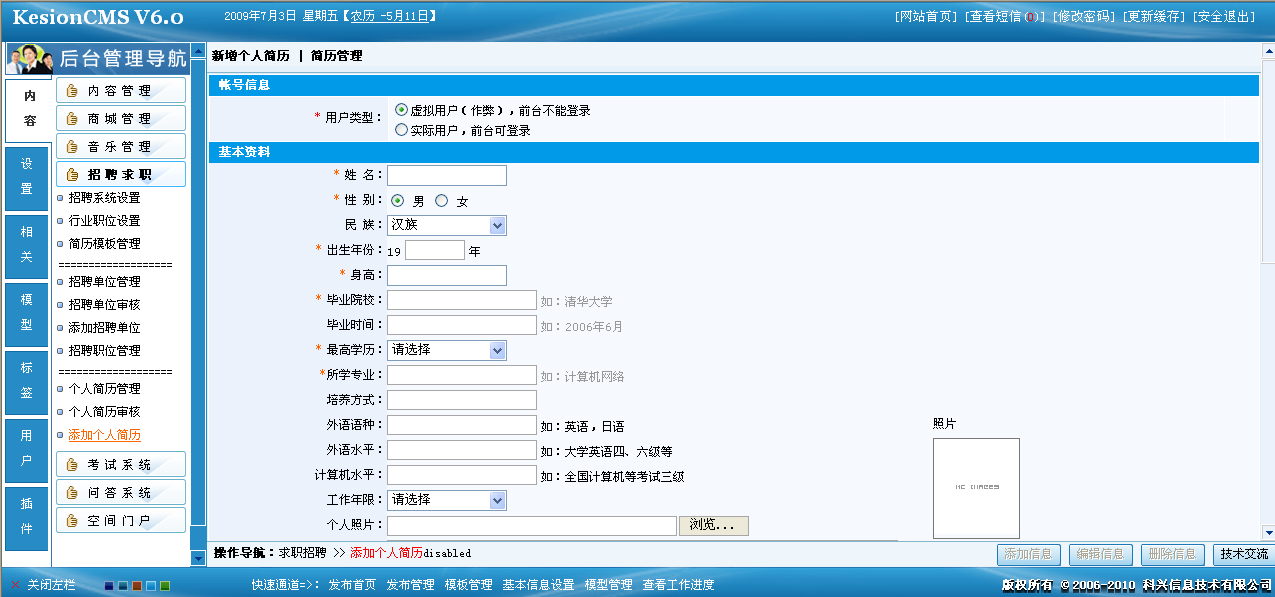
Task: Switch to the 设置 side tab
Action: click(x=27, y=178)
